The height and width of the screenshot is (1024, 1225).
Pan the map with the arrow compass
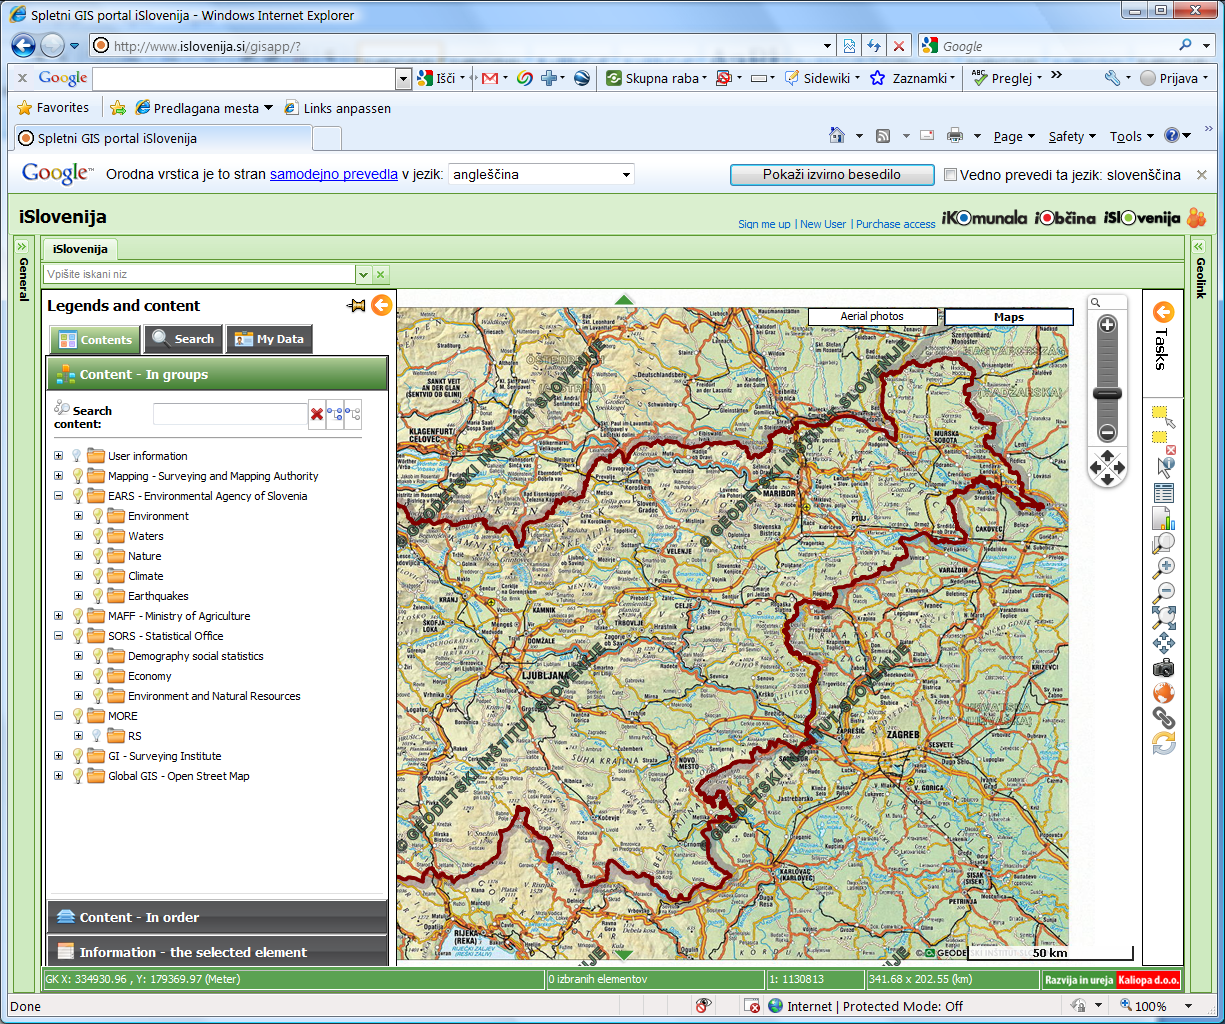[1107, 467]
